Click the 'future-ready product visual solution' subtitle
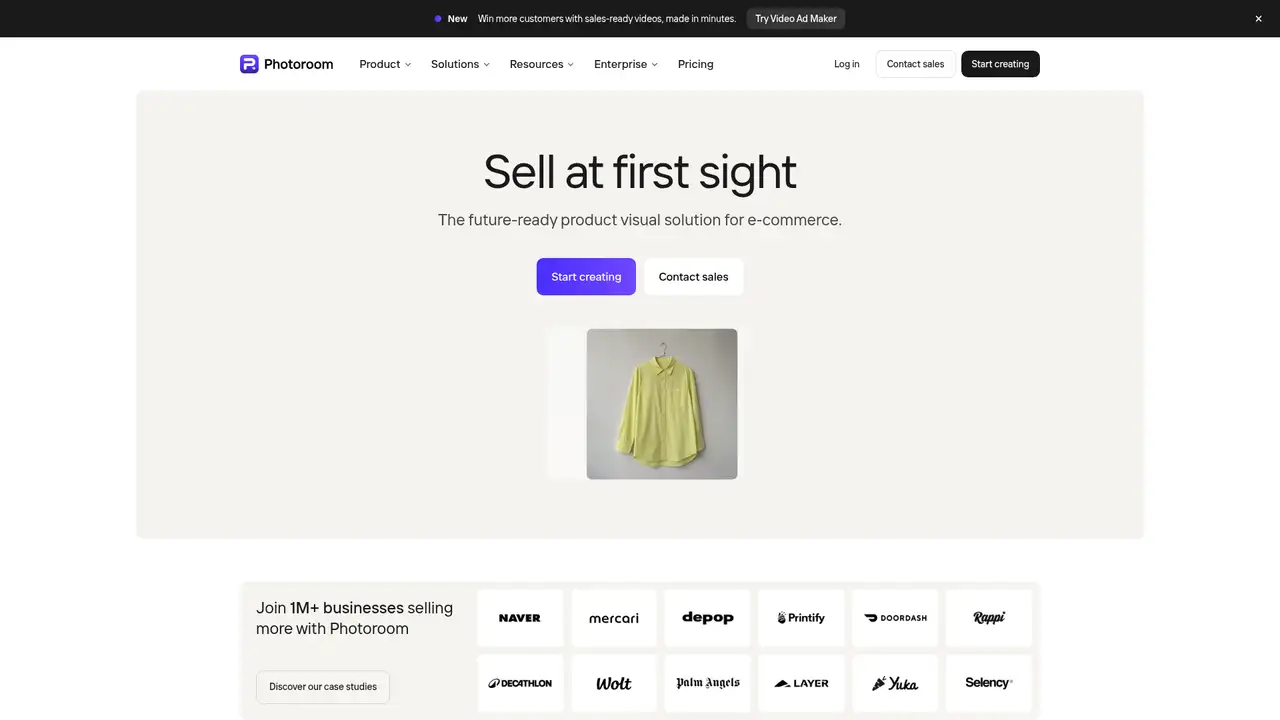This screenshot has width=1280, height=720. coord(640,220)
